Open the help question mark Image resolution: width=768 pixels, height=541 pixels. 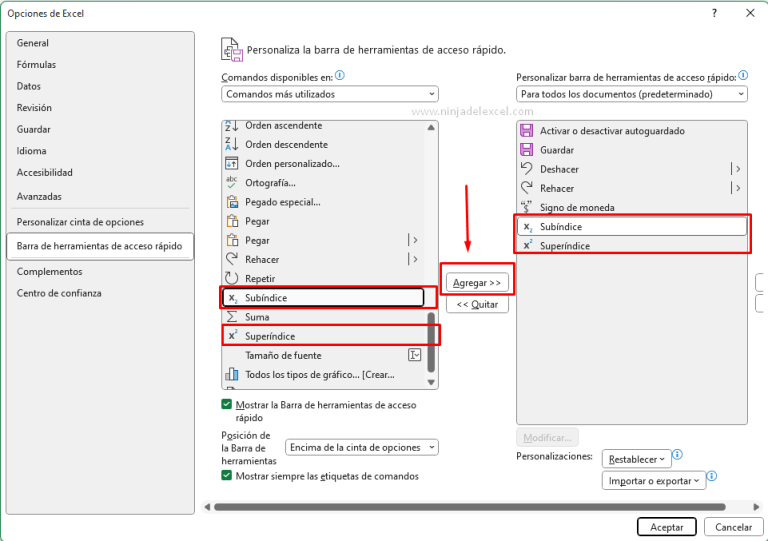[x=714, y=13]
